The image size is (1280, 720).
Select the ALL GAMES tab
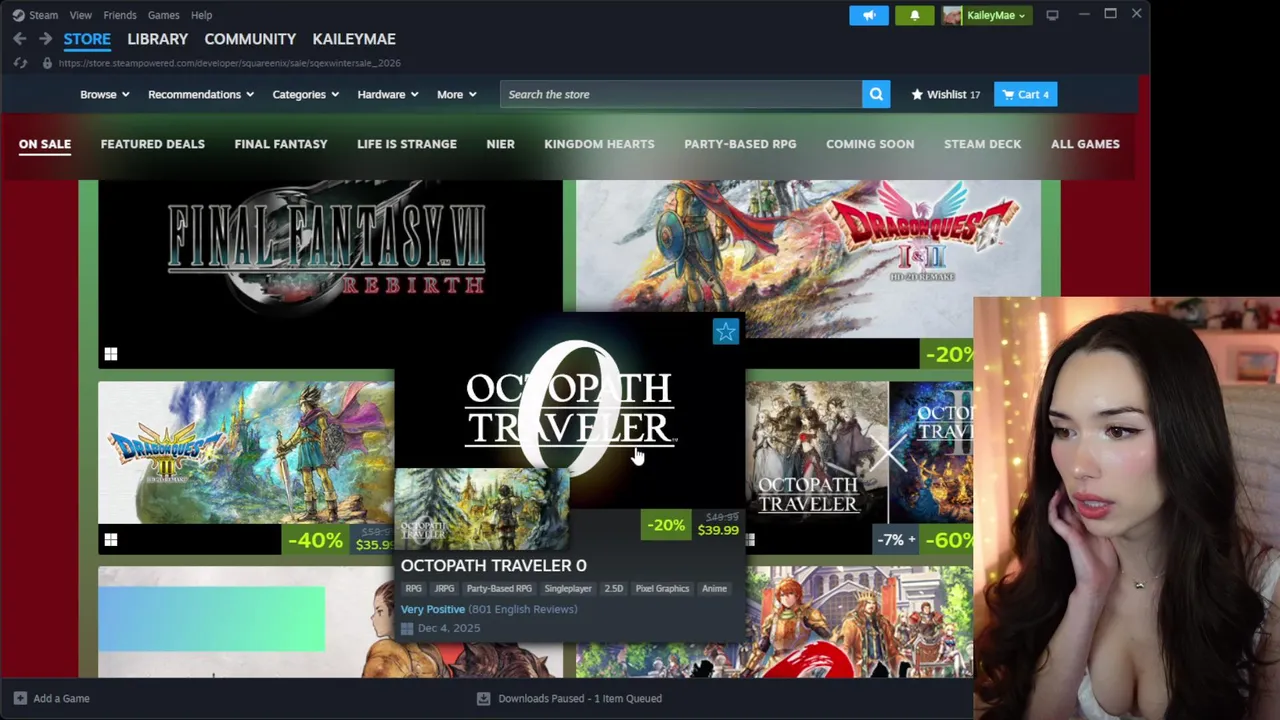click(1085, 144)
